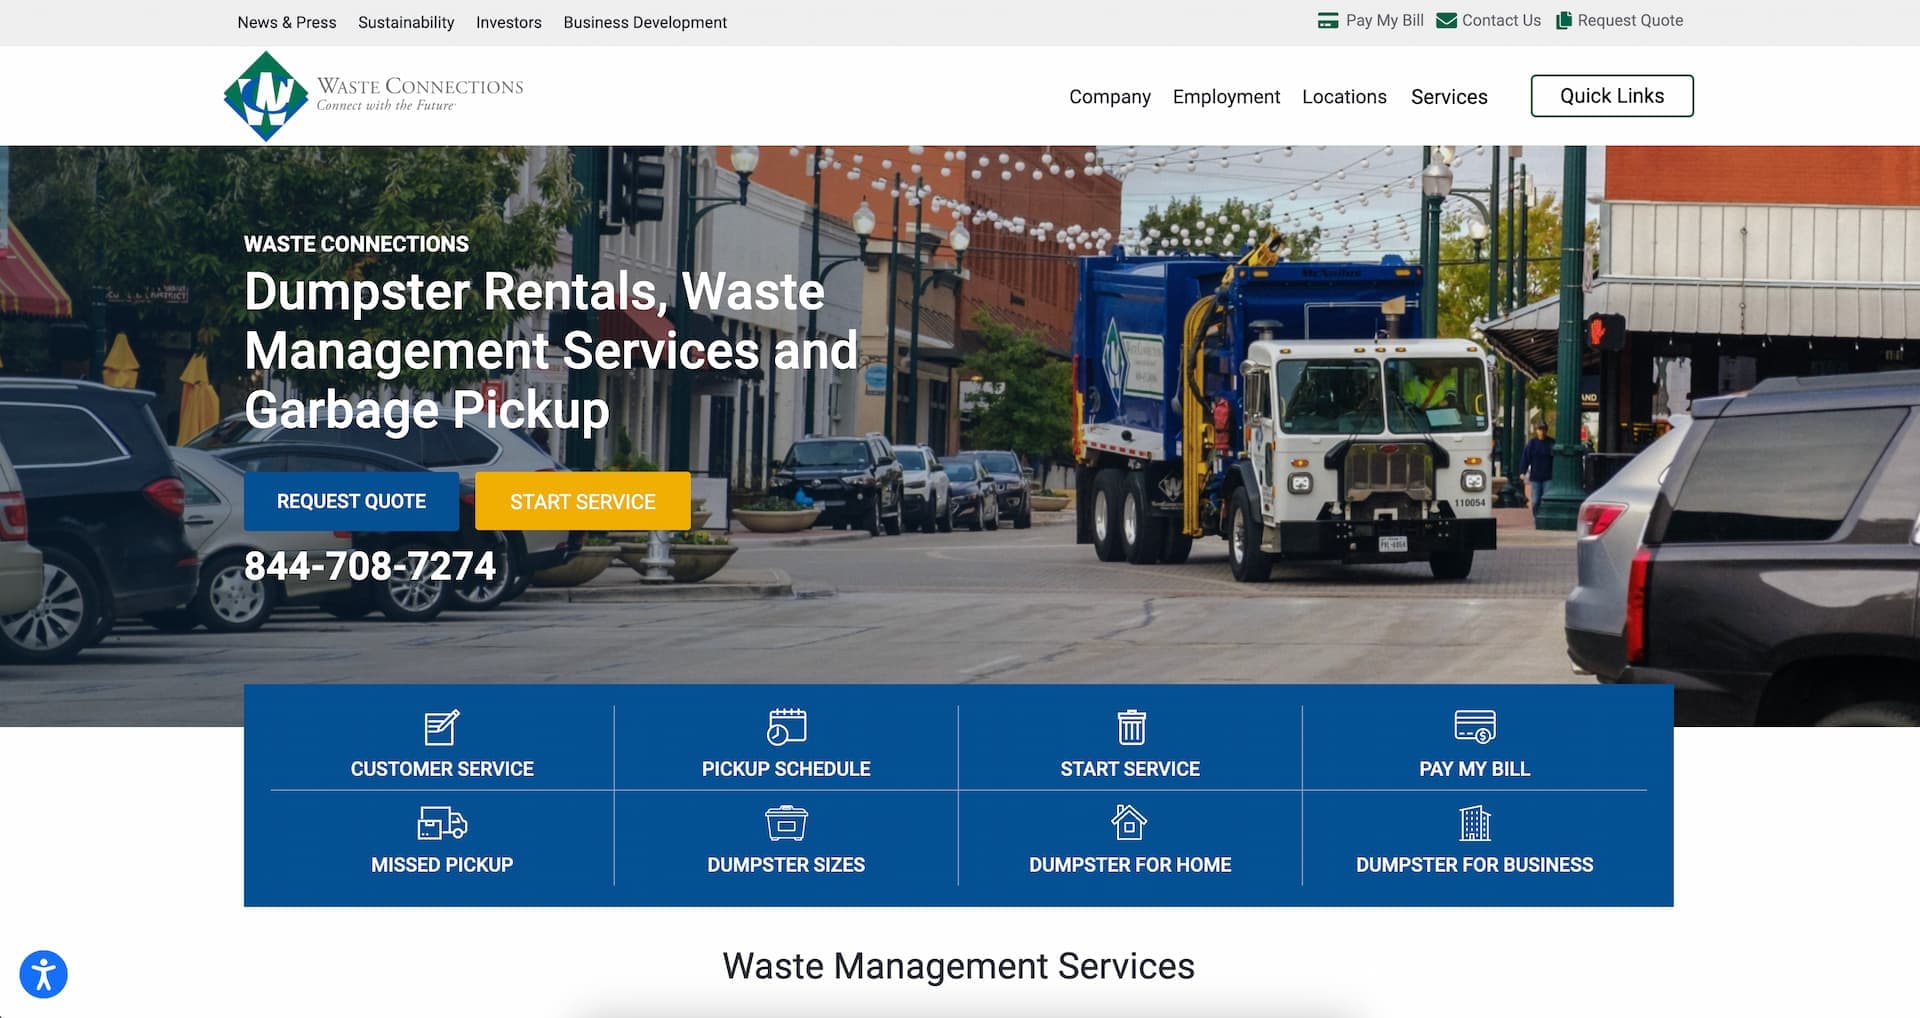This screenshot has width=1920, height=1018.
Task: Click the yellow START SERVICE button
Action: coord(583,501)
